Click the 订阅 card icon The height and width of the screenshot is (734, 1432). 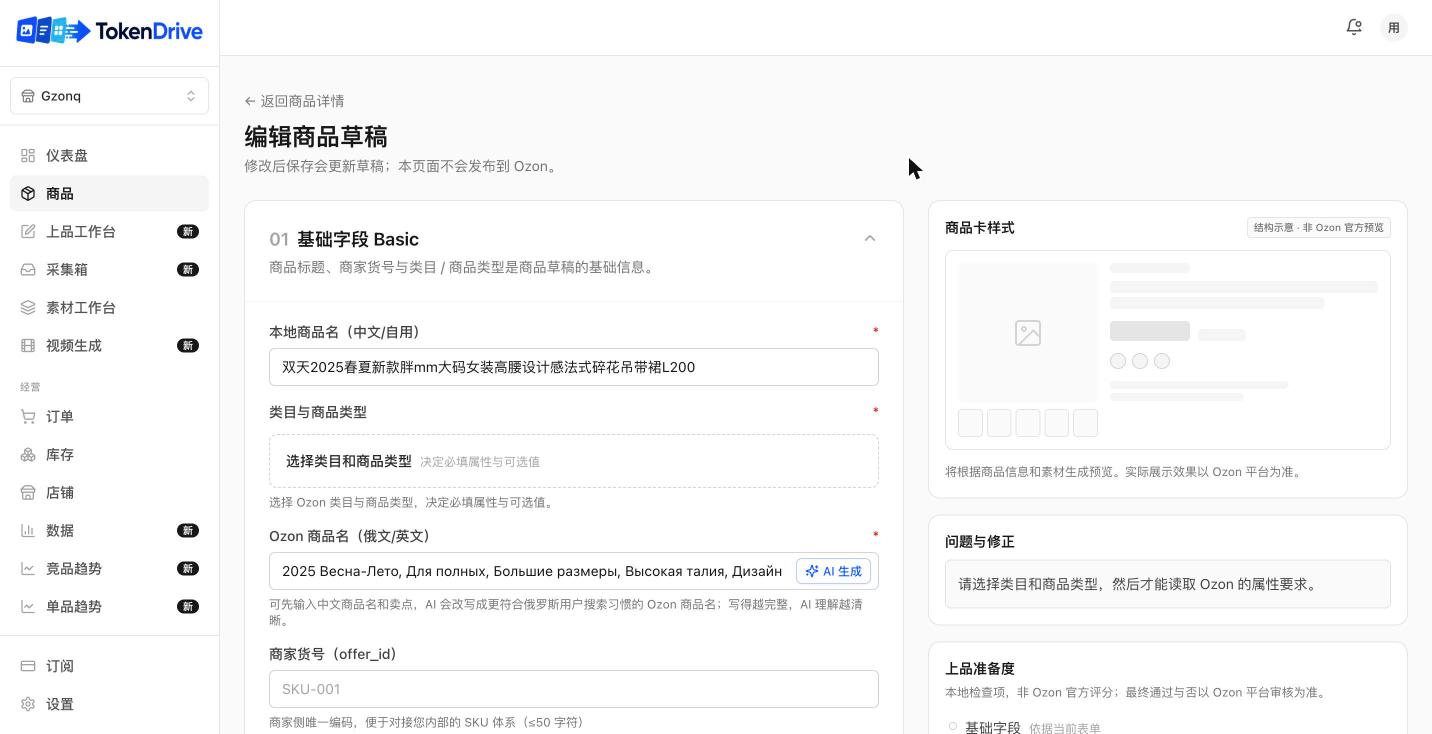point(28,666)
